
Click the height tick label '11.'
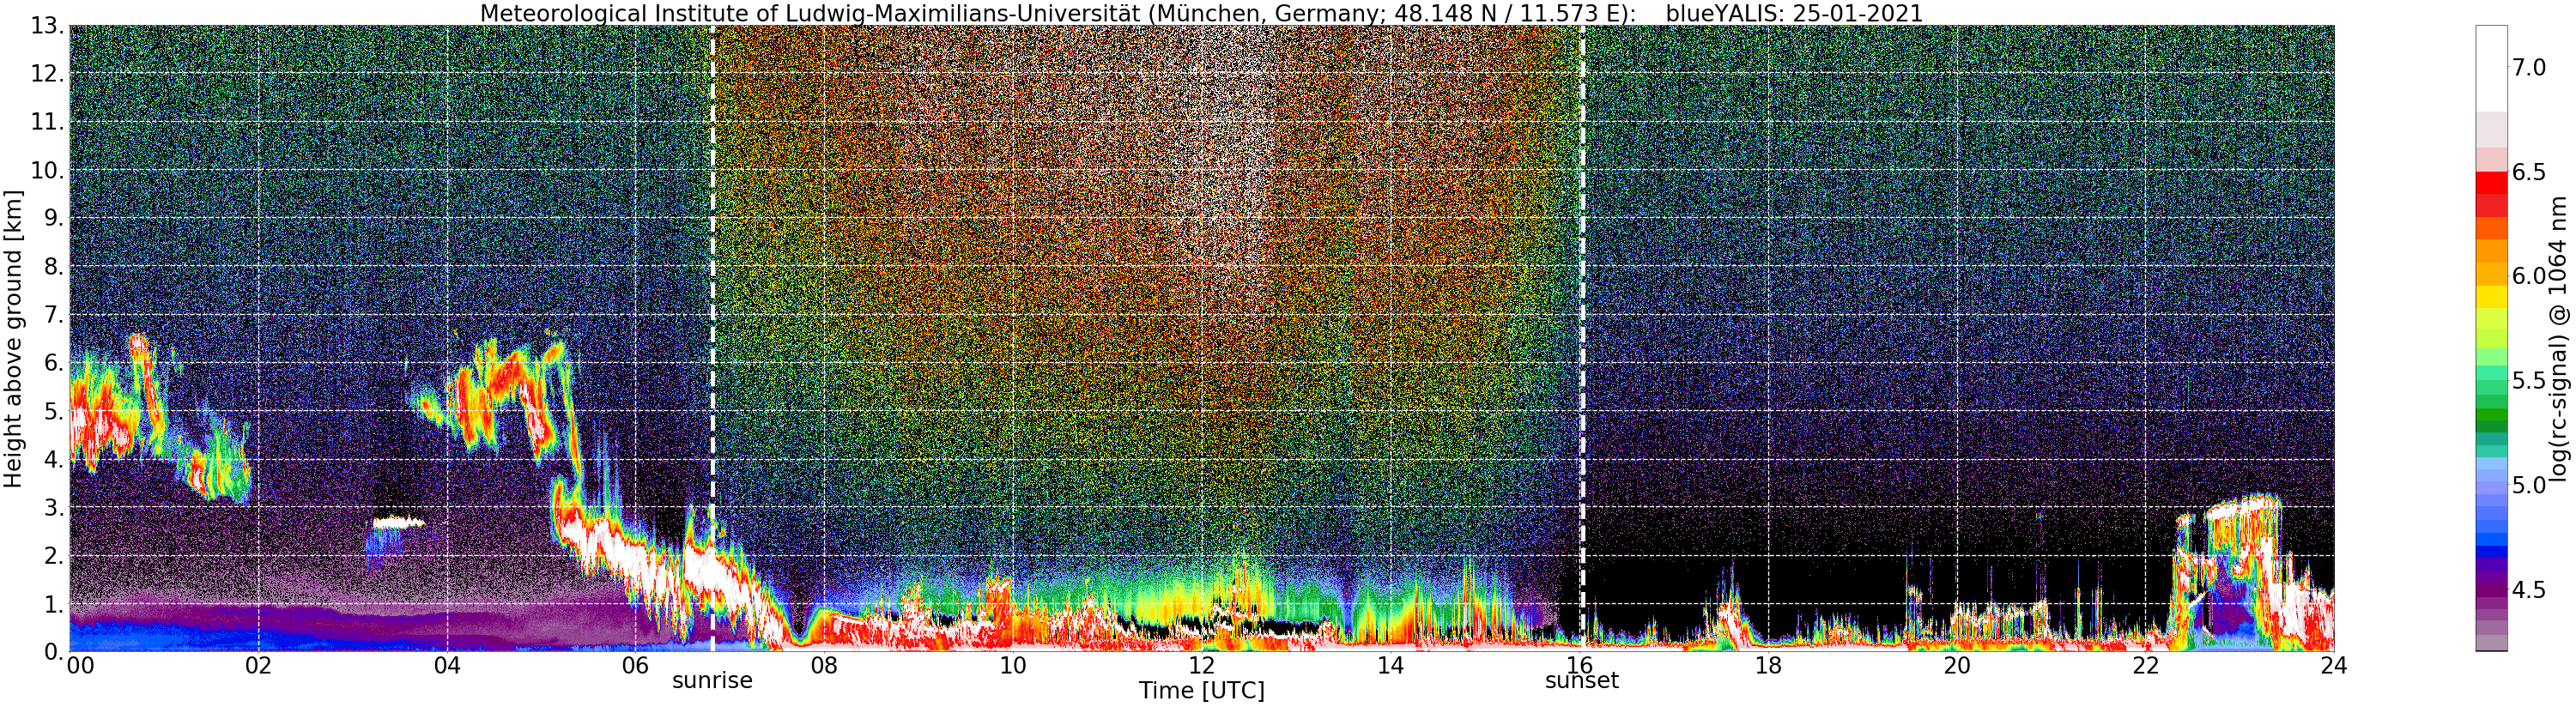coord(49,121)
